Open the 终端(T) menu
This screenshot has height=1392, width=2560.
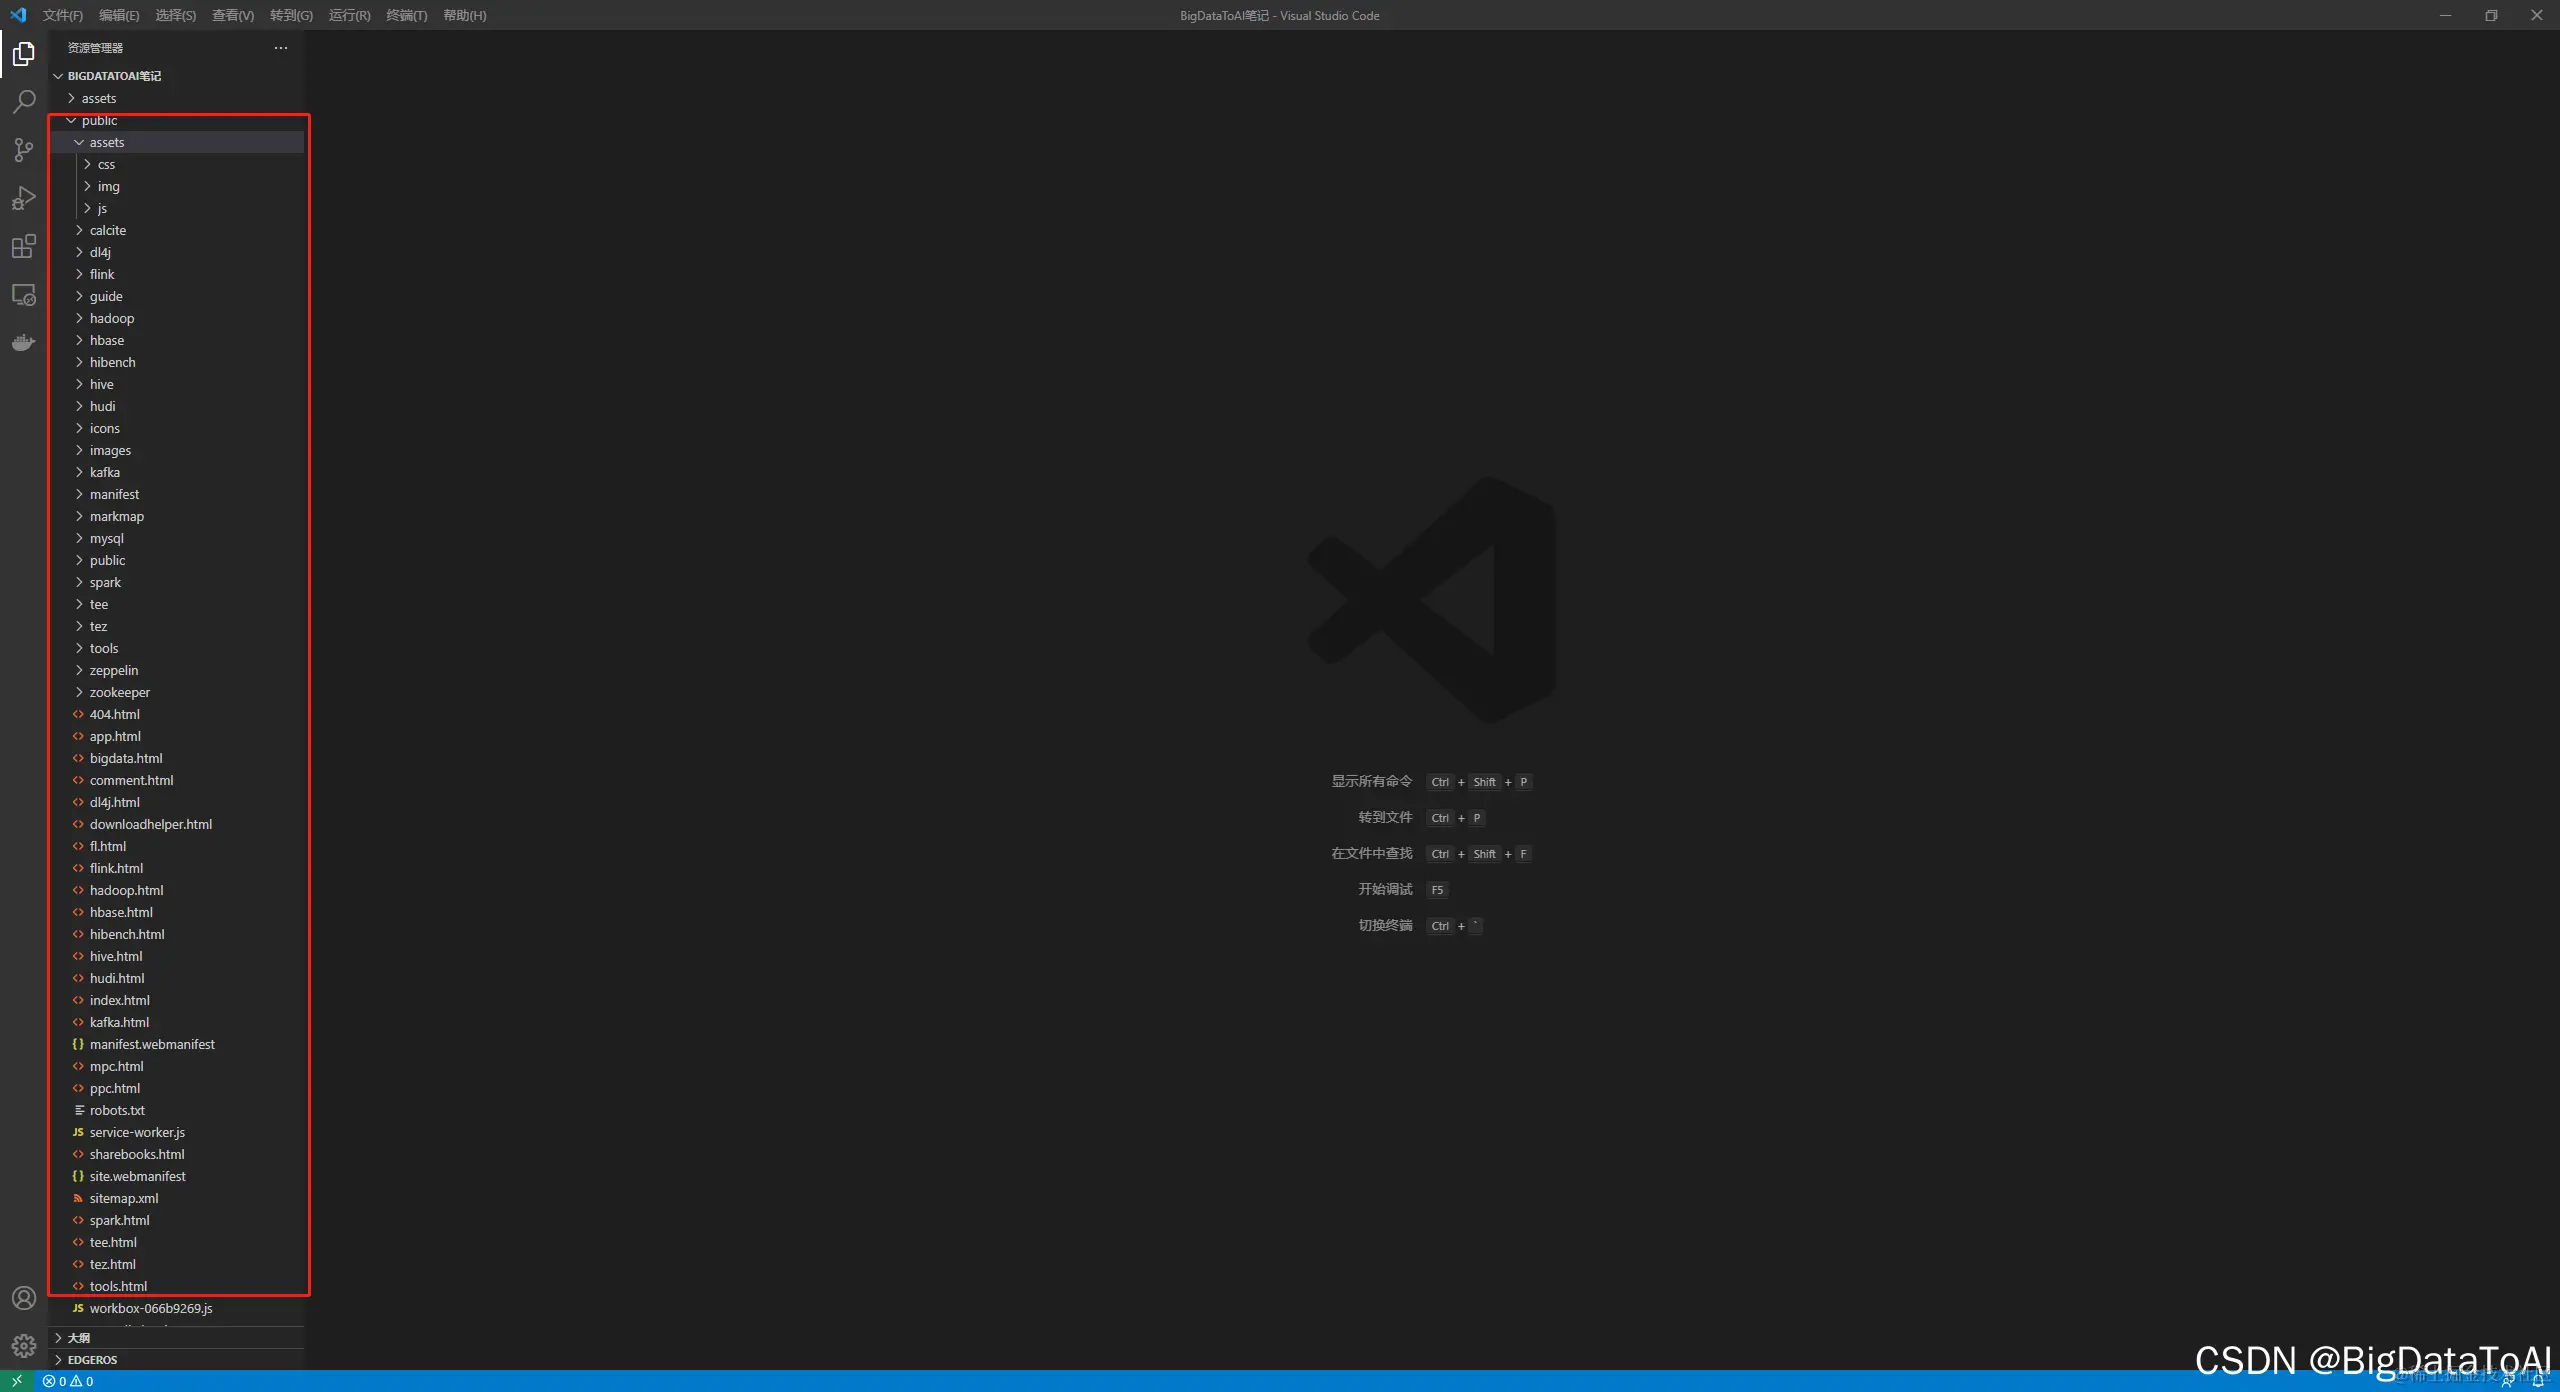tap(406, 15)
